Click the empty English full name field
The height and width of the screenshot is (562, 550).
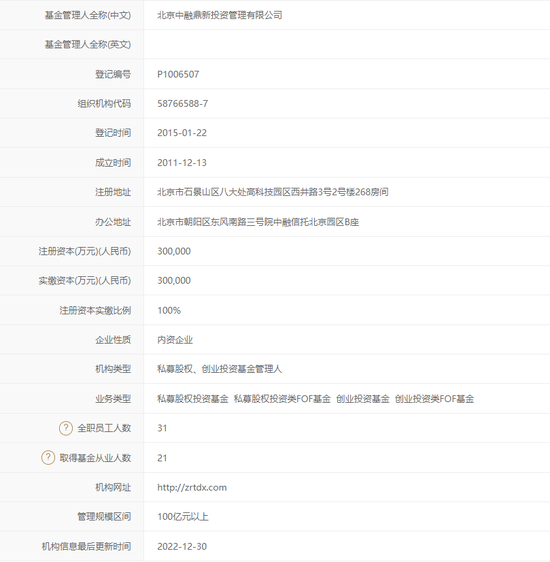click(x=346, y=44)
